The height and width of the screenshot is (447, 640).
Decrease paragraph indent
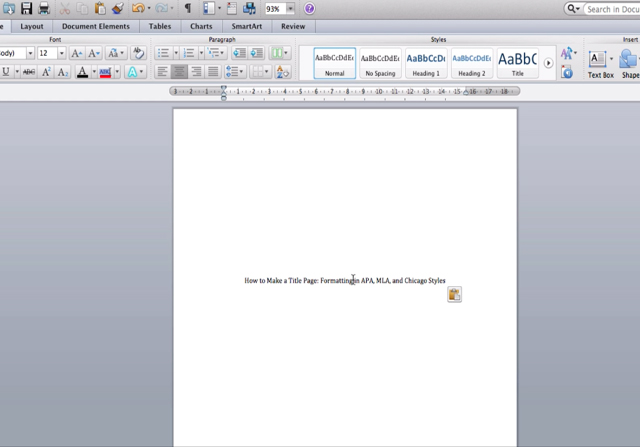tap(239, 53)
